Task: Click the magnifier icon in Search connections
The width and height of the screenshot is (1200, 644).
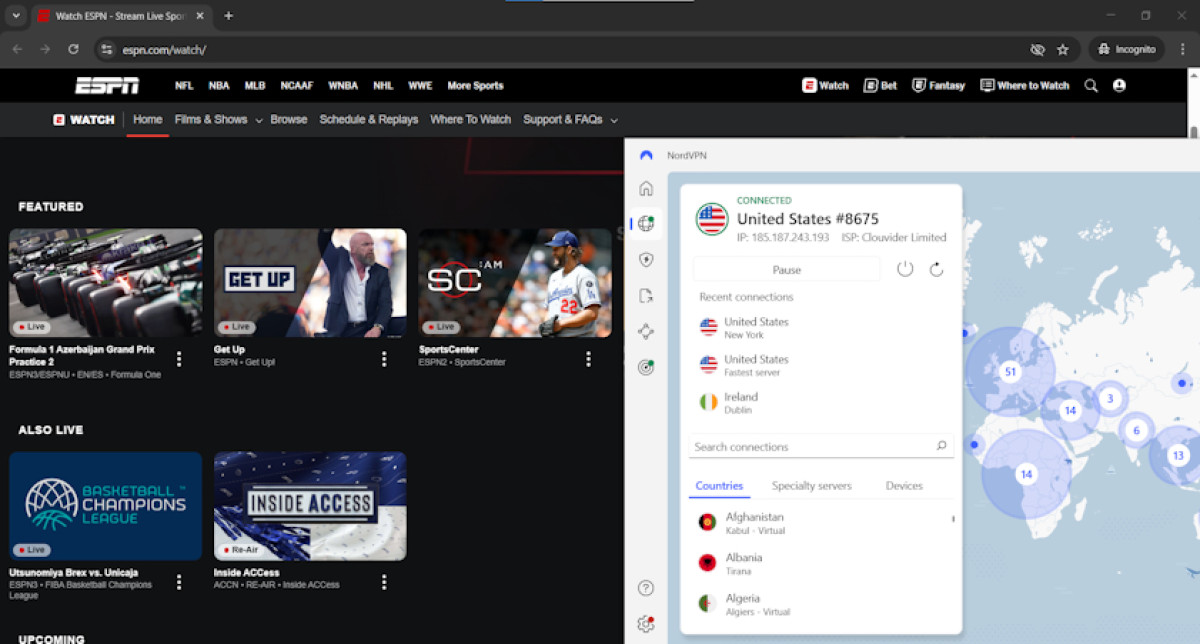Action: [x=941, y=446]
